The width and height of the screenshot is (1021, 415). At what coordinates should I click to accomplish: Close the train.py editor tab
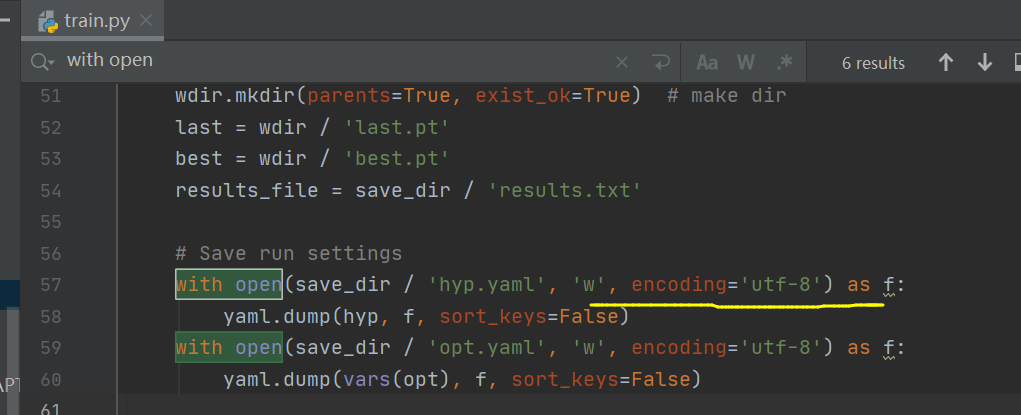(146, 21)
